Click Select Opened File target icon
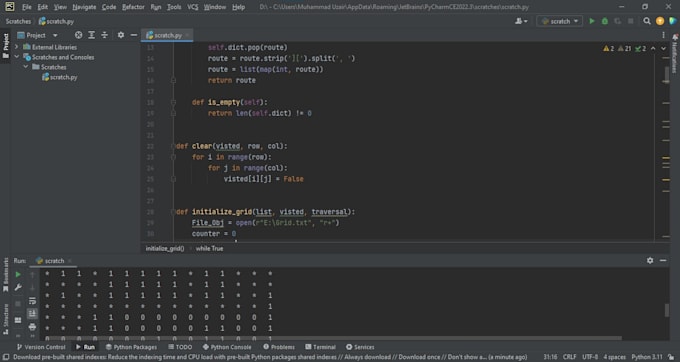Image resolution: width=680 pixels, height=362 pixels. [78, 35]
